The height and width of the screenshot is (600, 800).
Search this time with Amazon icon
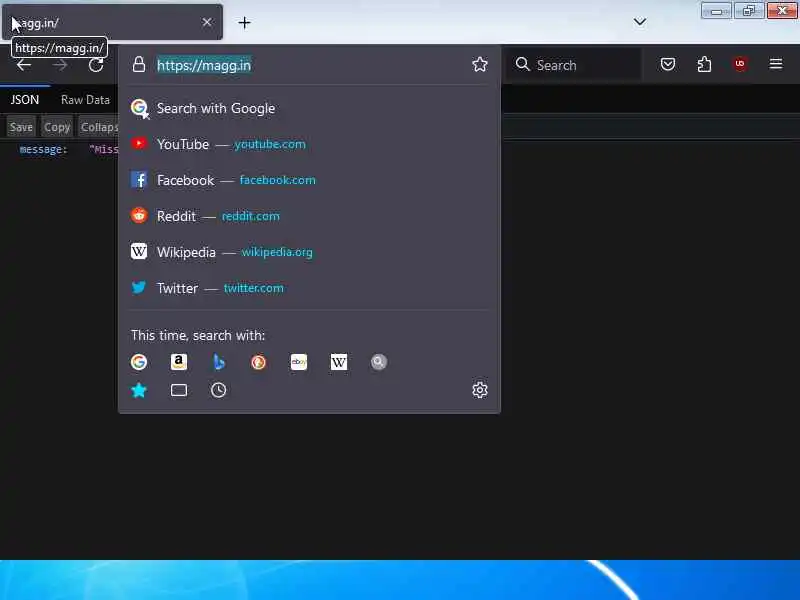tap(179, 362)
